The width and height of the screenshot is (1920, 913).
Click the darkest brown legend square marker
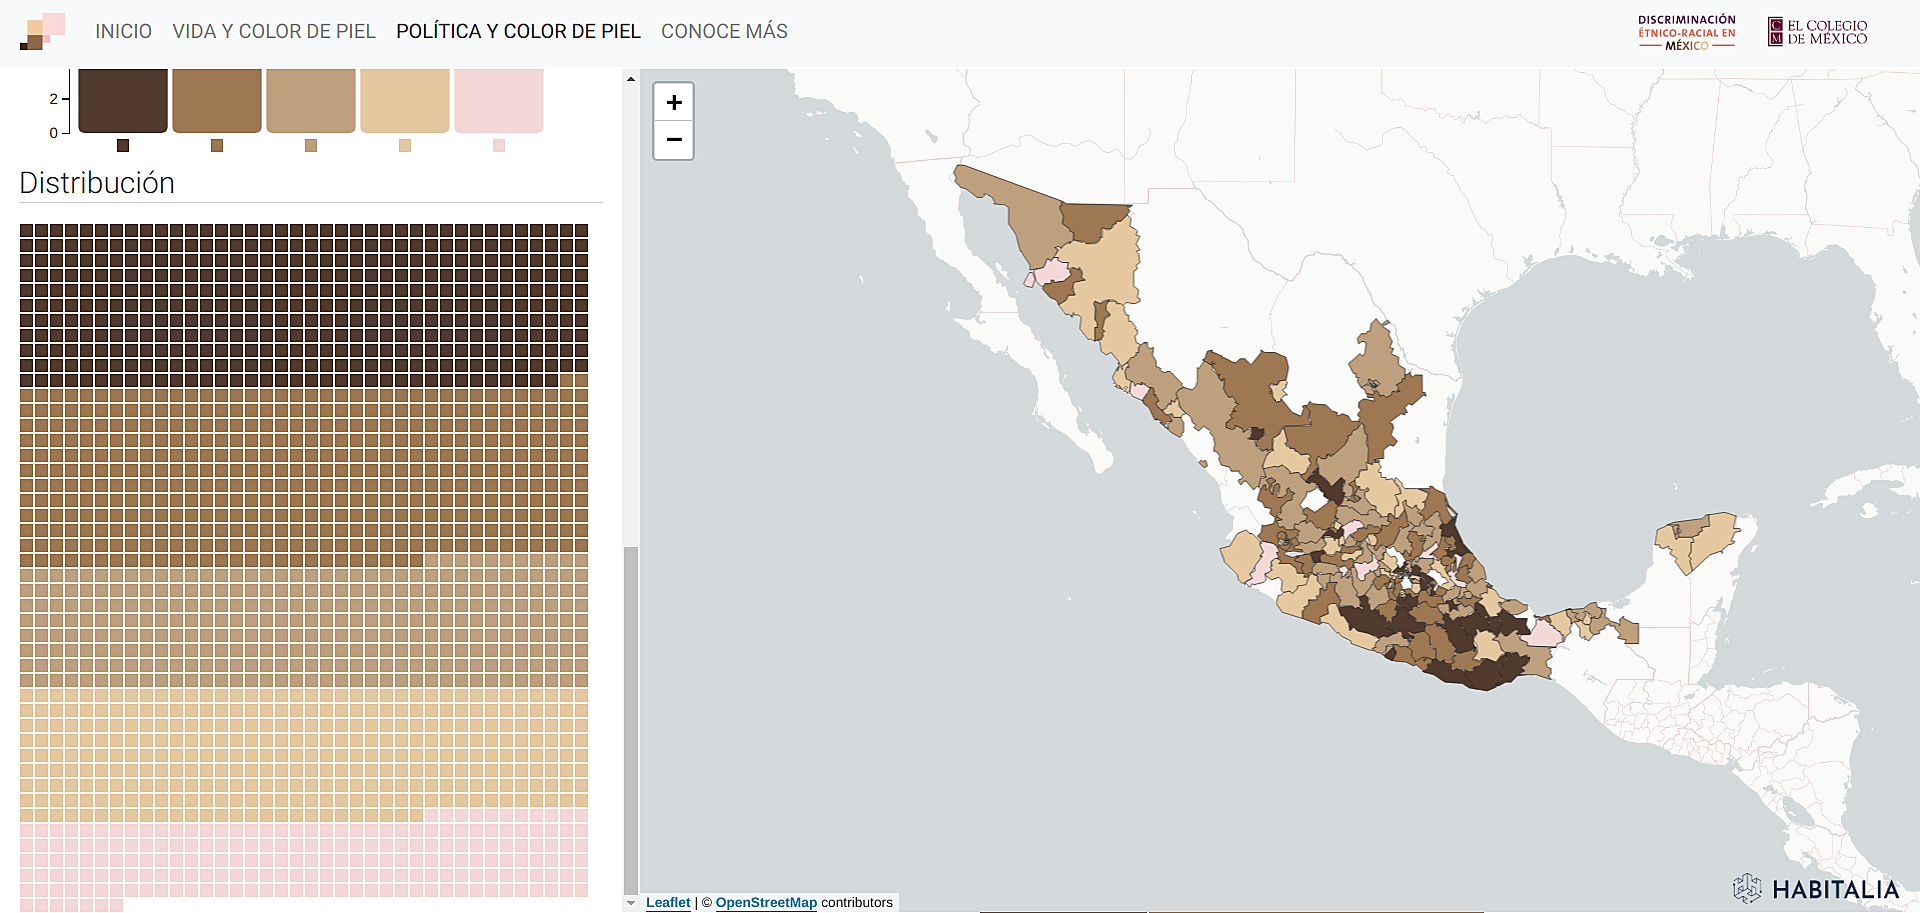coord(123,146)
